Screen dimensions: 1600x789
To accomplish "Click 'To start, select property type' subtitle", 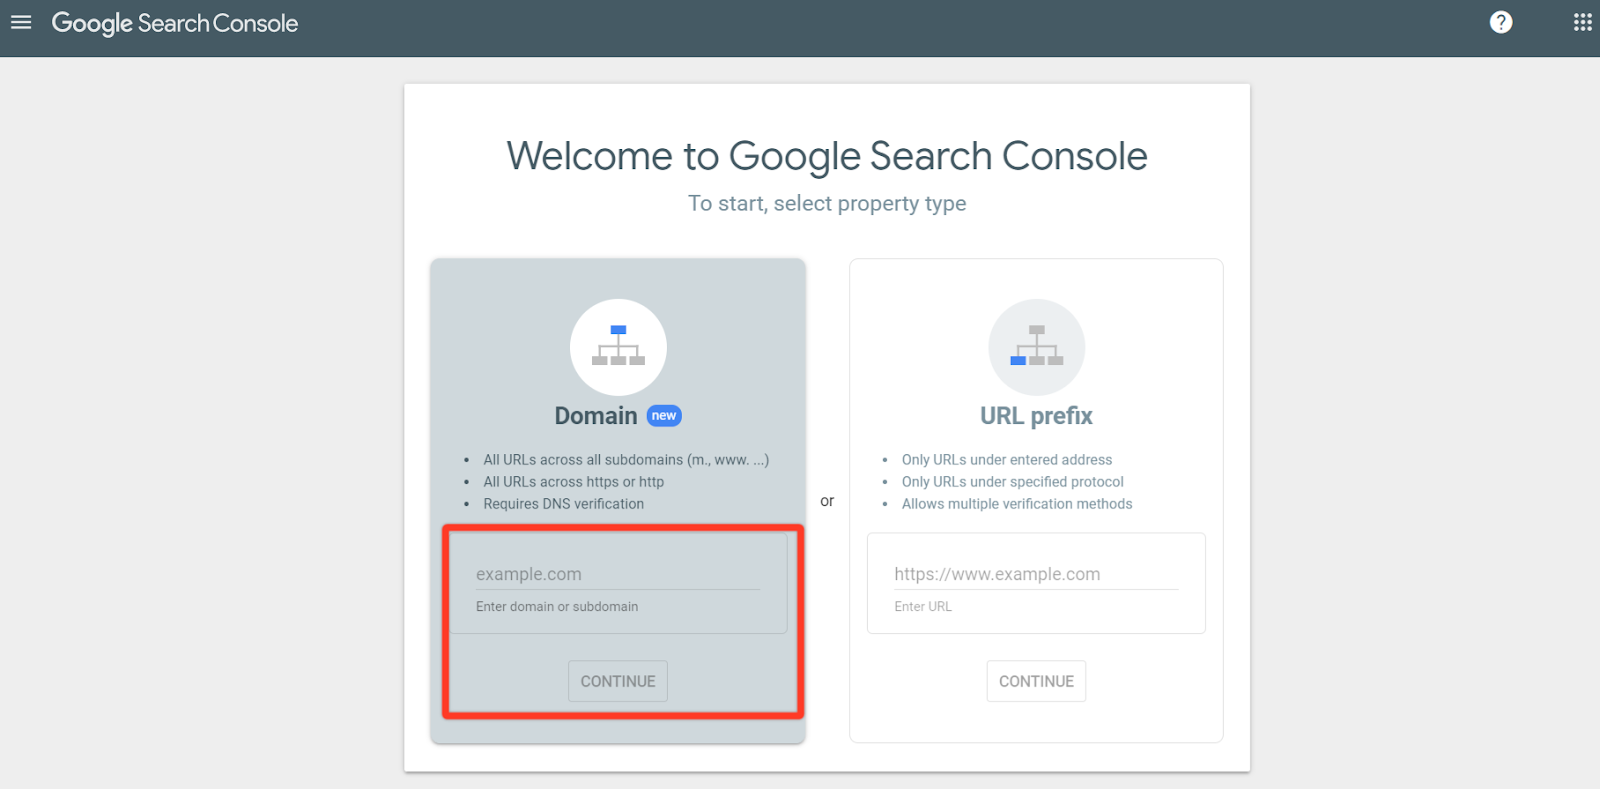I will [827, 204].
